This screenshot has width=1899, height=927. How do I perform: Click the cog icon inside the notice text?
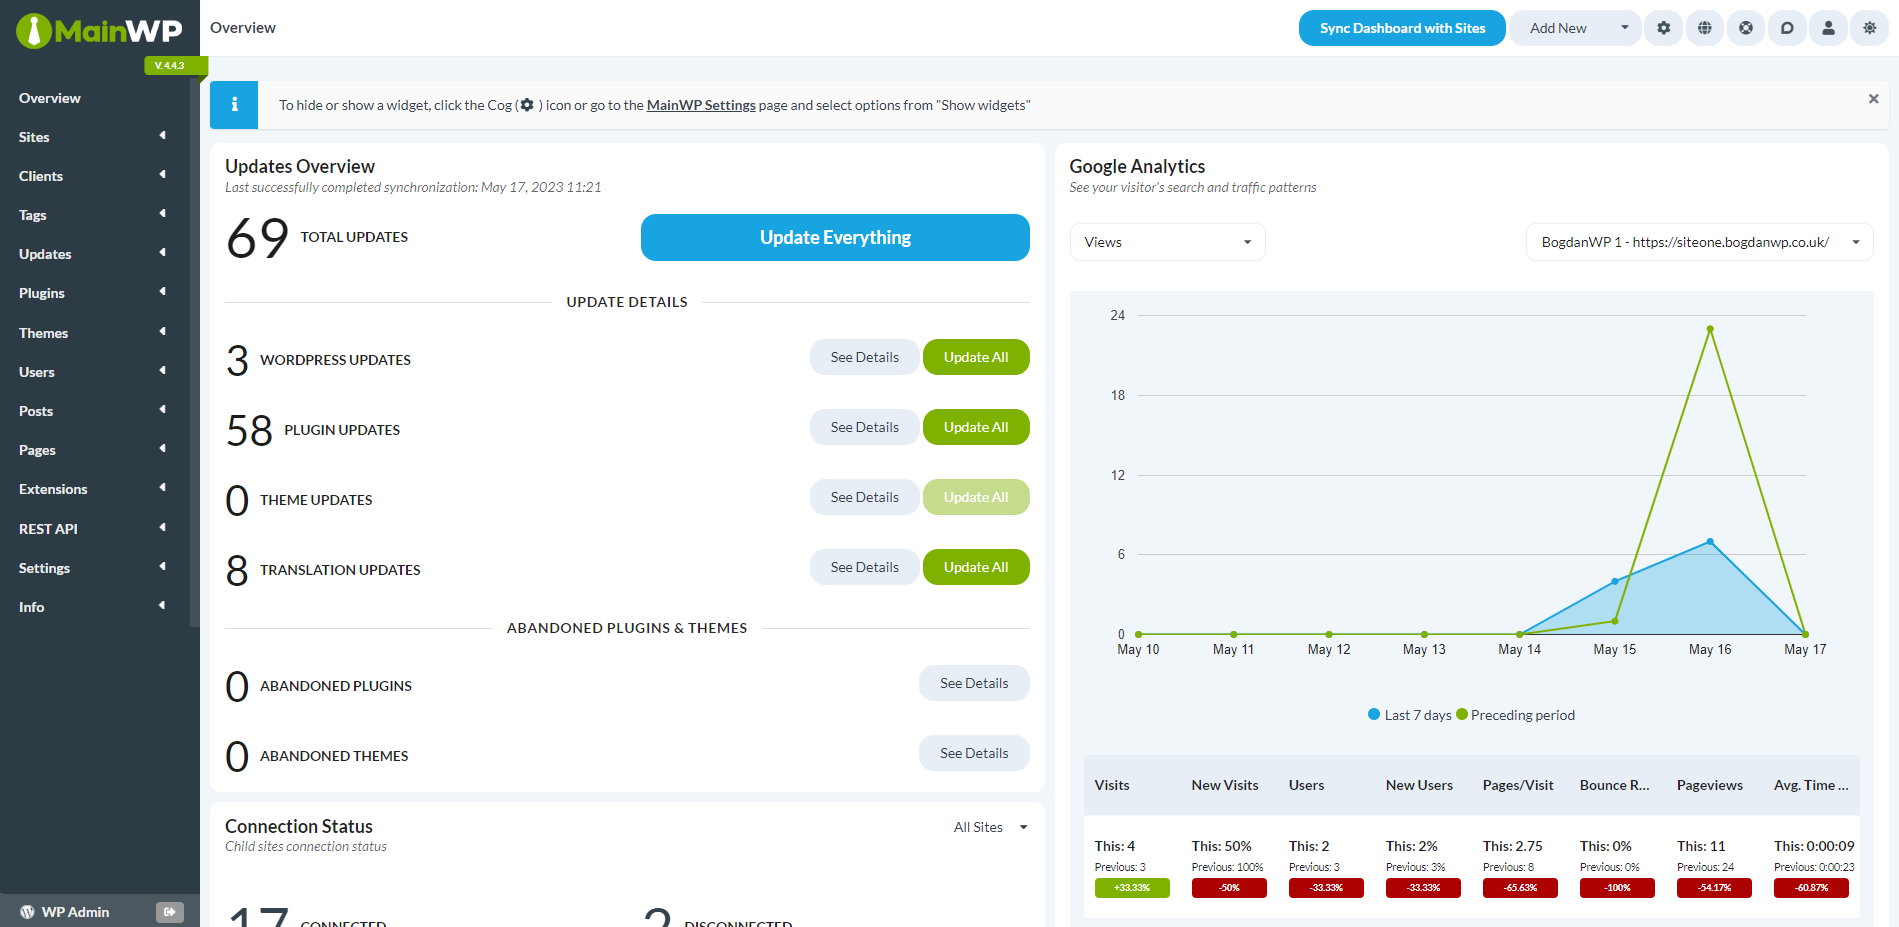point(527,105)
